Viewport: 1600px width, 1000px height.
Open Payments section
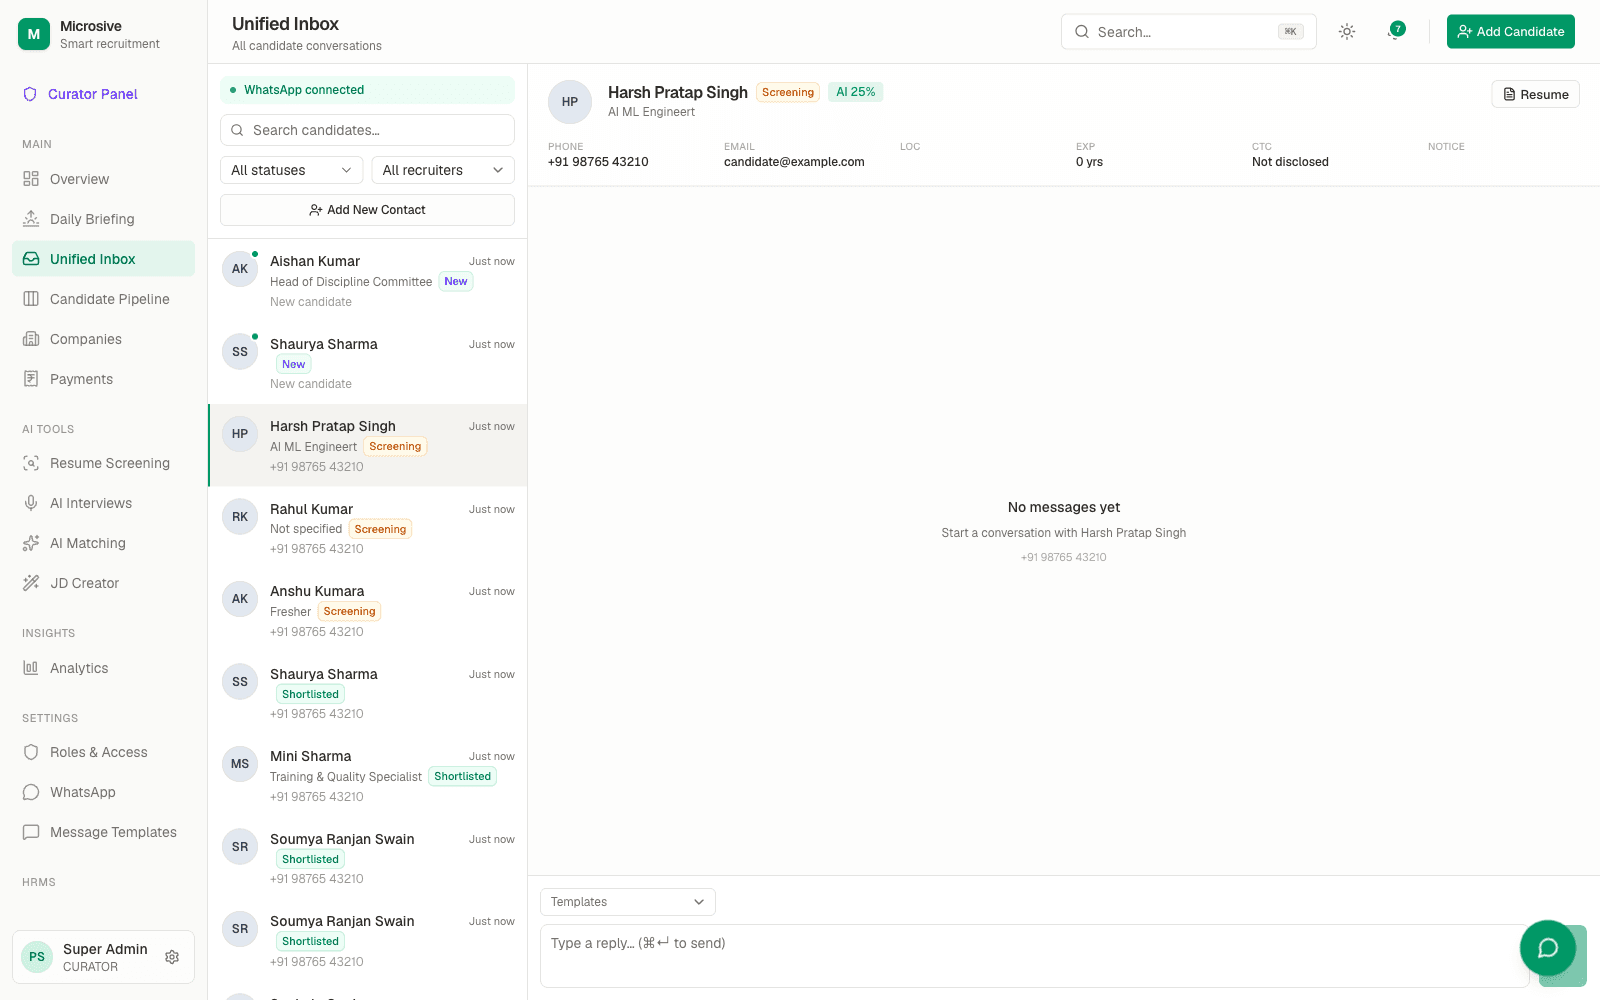(x=103, y=379)
